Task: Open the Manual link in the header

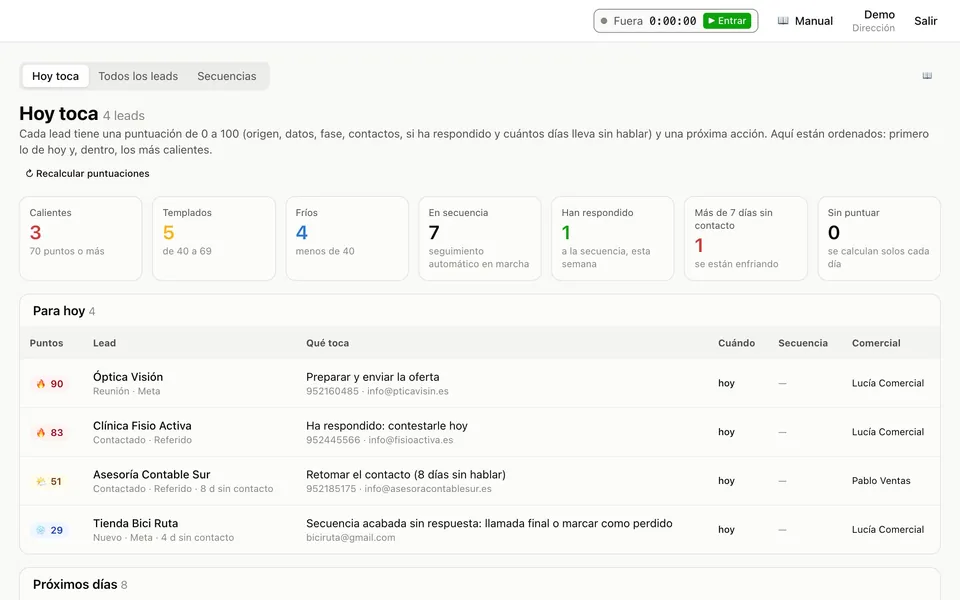Action: 805,21
